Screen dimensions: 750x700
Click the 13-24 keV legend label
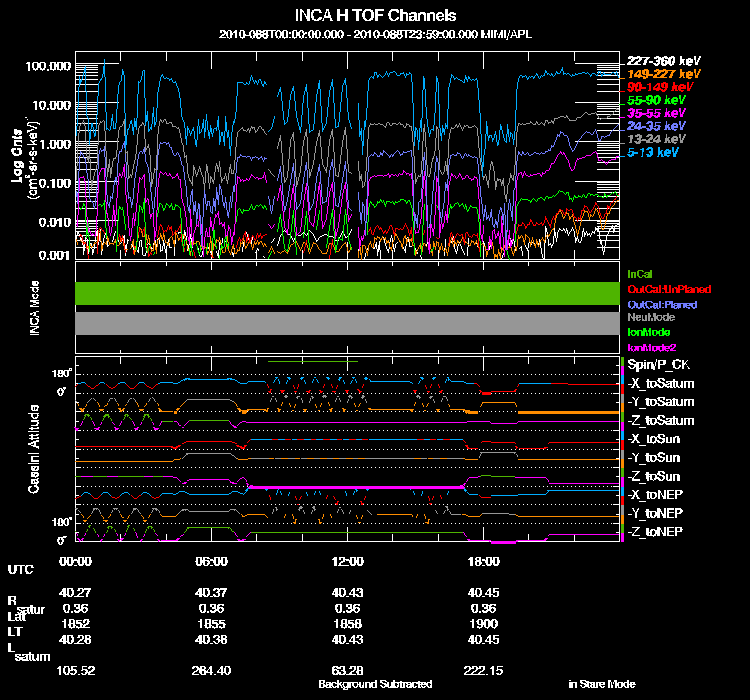tap(656, 139)
